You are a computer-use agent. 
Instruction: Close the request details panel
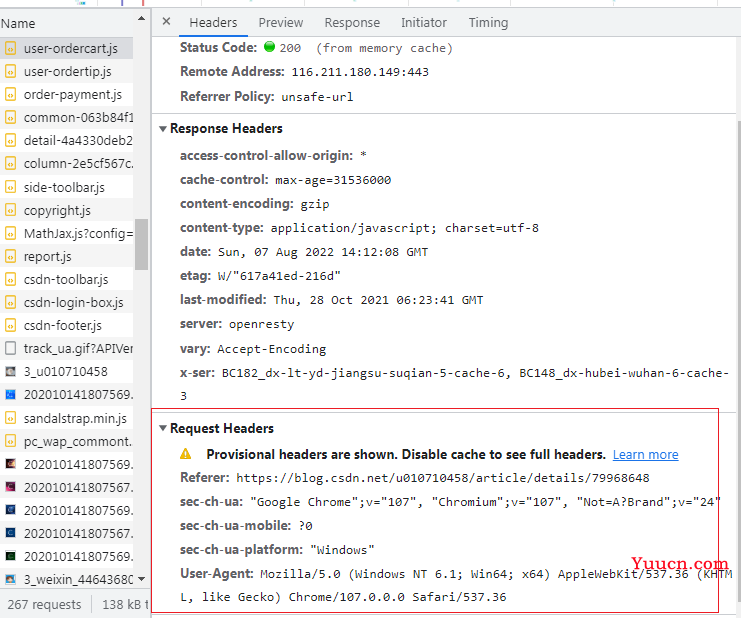coord(166,21)
